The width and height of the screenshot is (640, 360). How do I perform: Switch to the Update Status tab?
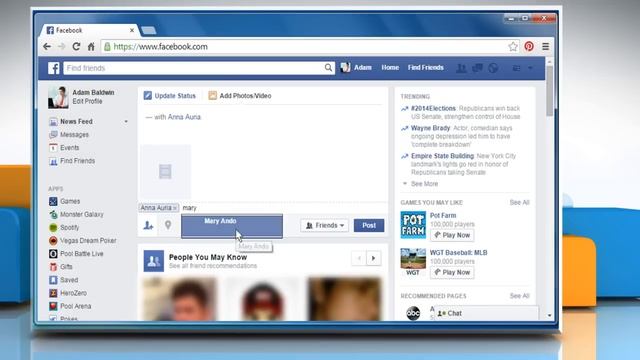pos(169,96)
